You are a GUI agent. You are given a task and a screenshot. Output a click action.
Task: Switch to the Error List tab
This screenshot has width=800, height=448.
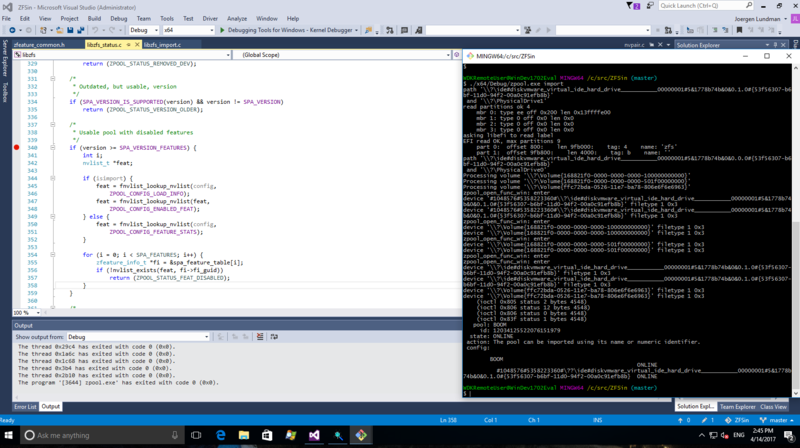[x=25, y=407]
